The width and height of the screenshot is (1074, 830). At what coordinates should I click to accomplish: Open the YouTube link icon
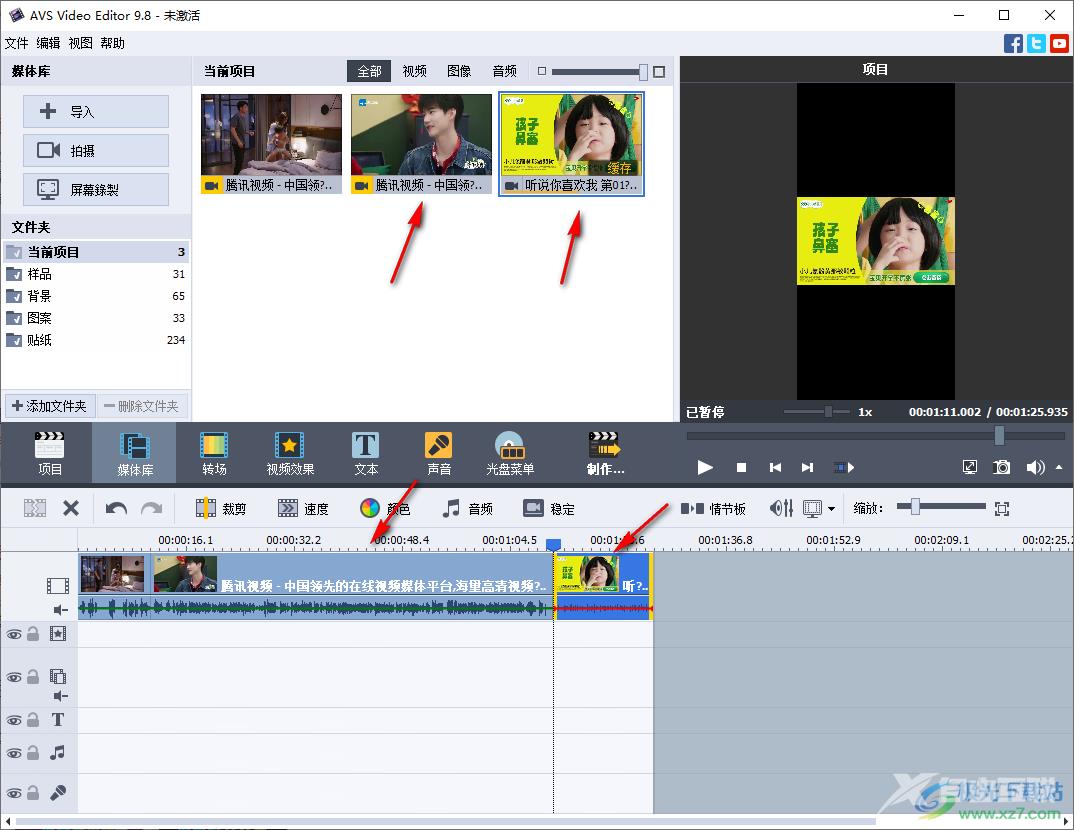1059,43
